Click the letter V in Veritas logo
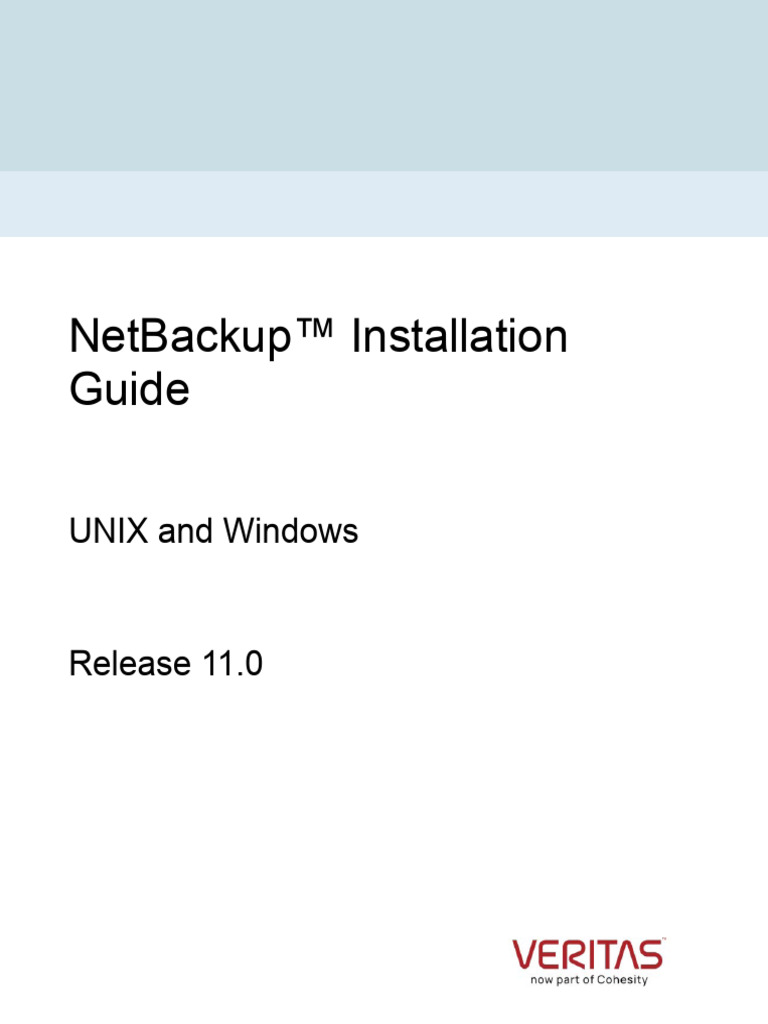The image size is (768, 1024). (528, 955)
